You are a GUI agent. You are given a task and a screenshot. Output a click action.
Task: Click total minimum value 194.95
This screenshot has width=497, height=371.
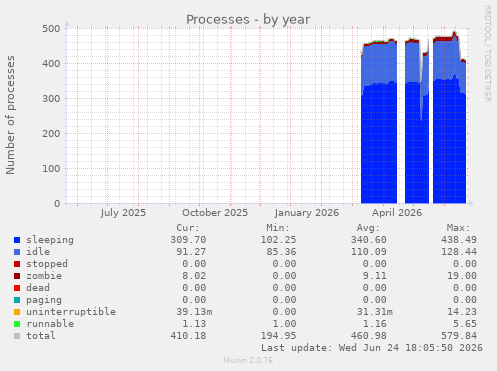(278, 336)
